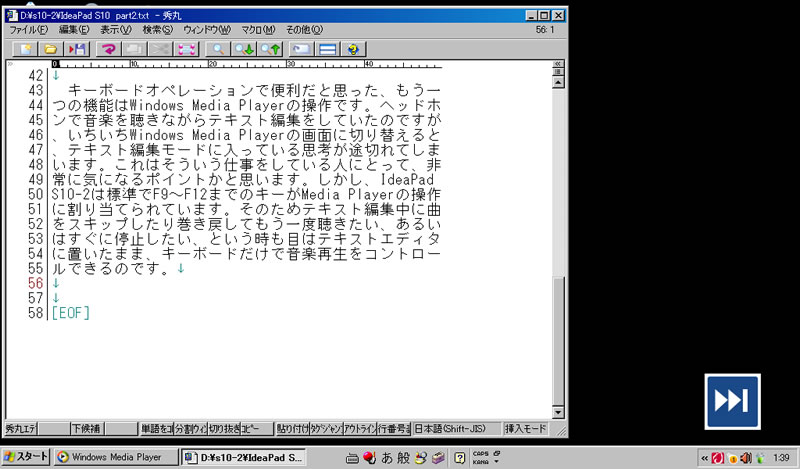Toggle the CAPS KANA indicator in the language bar

coord(481,457)
